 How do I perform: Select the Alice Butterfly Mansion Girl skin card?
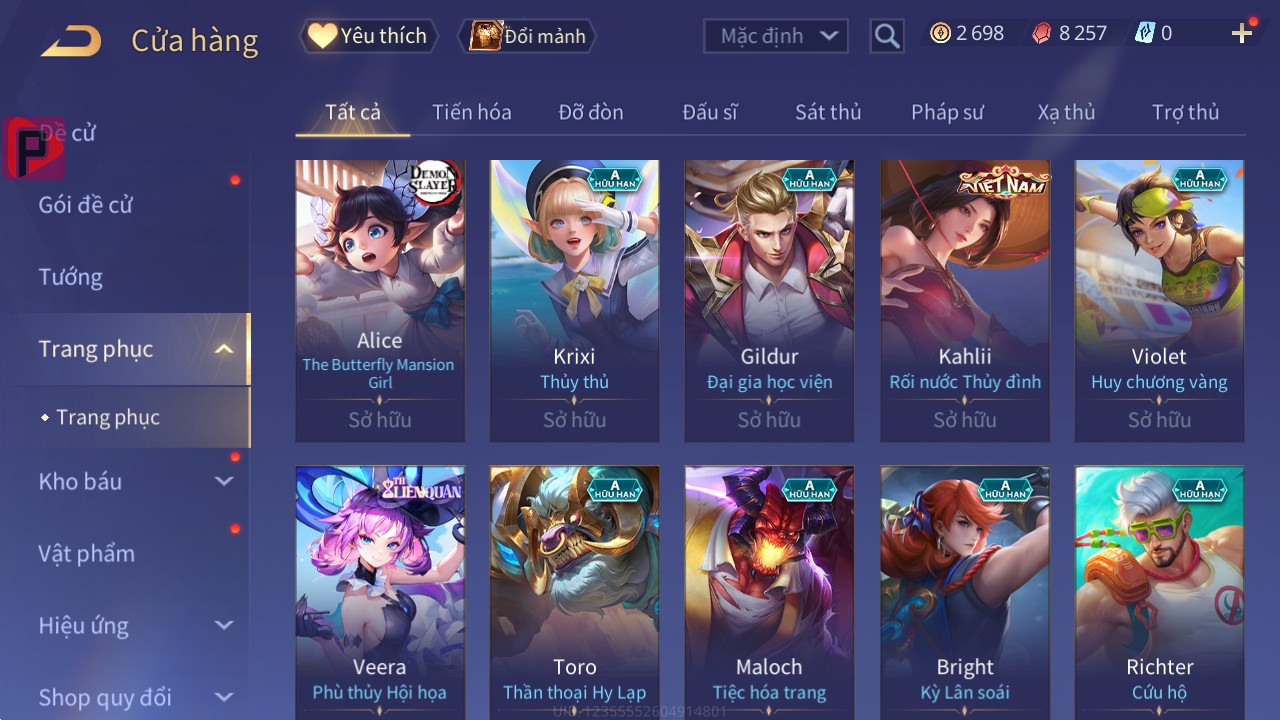[x=380, y=301]
